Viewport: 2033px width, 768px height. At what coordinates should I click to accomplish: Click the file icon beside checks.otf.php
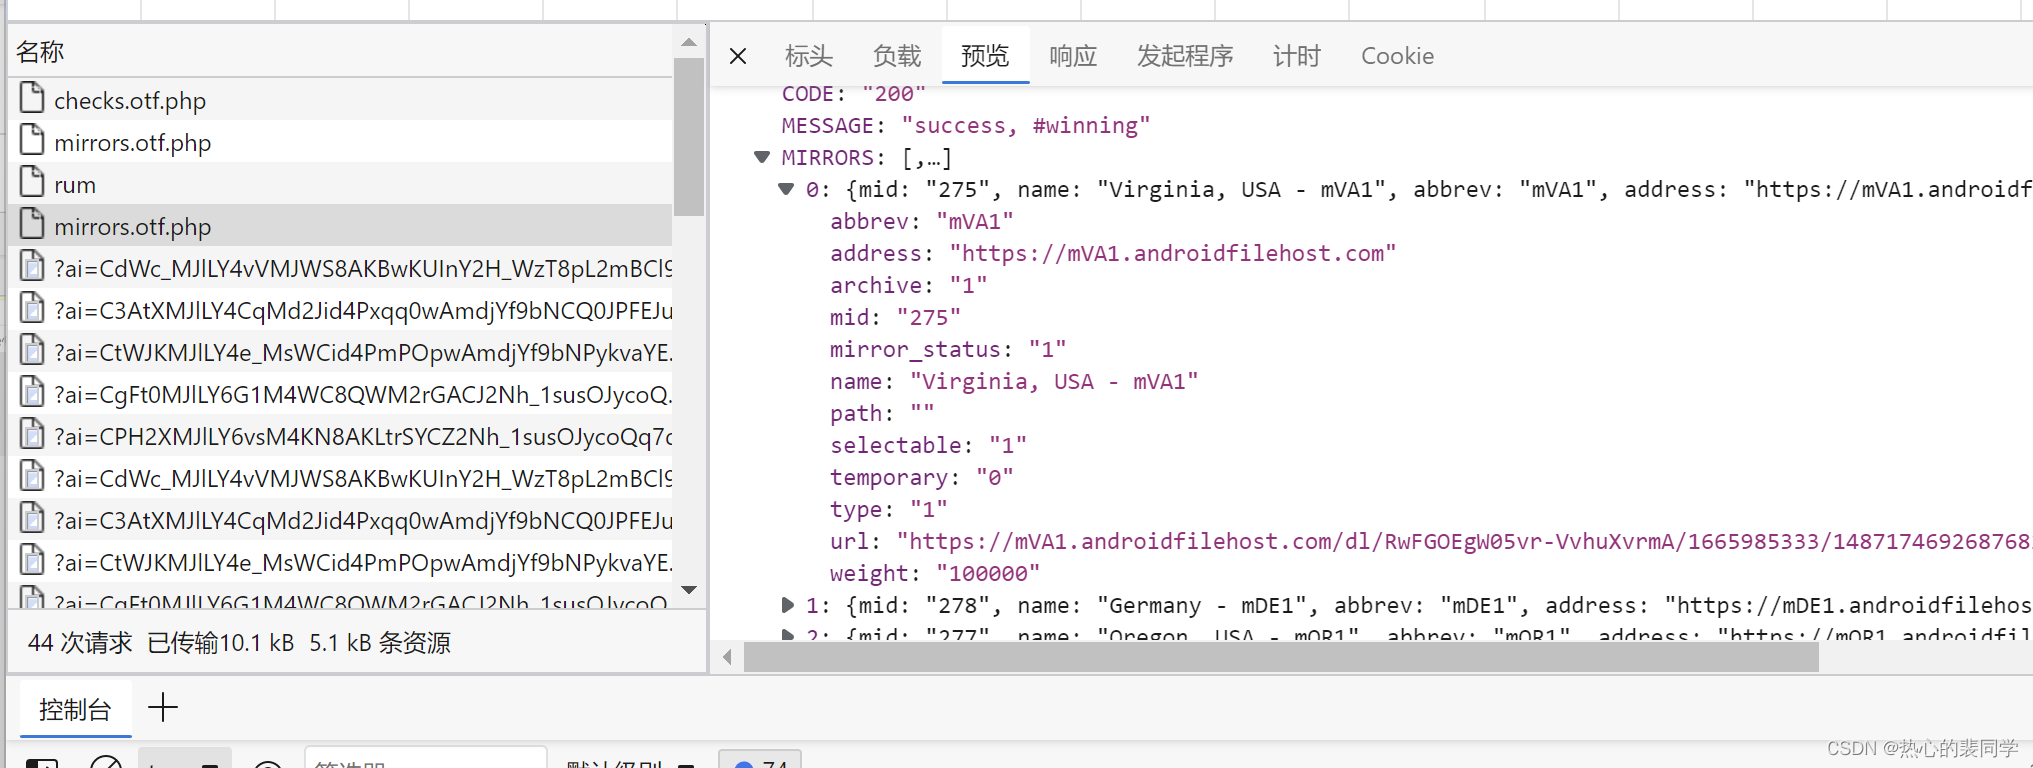32,99
